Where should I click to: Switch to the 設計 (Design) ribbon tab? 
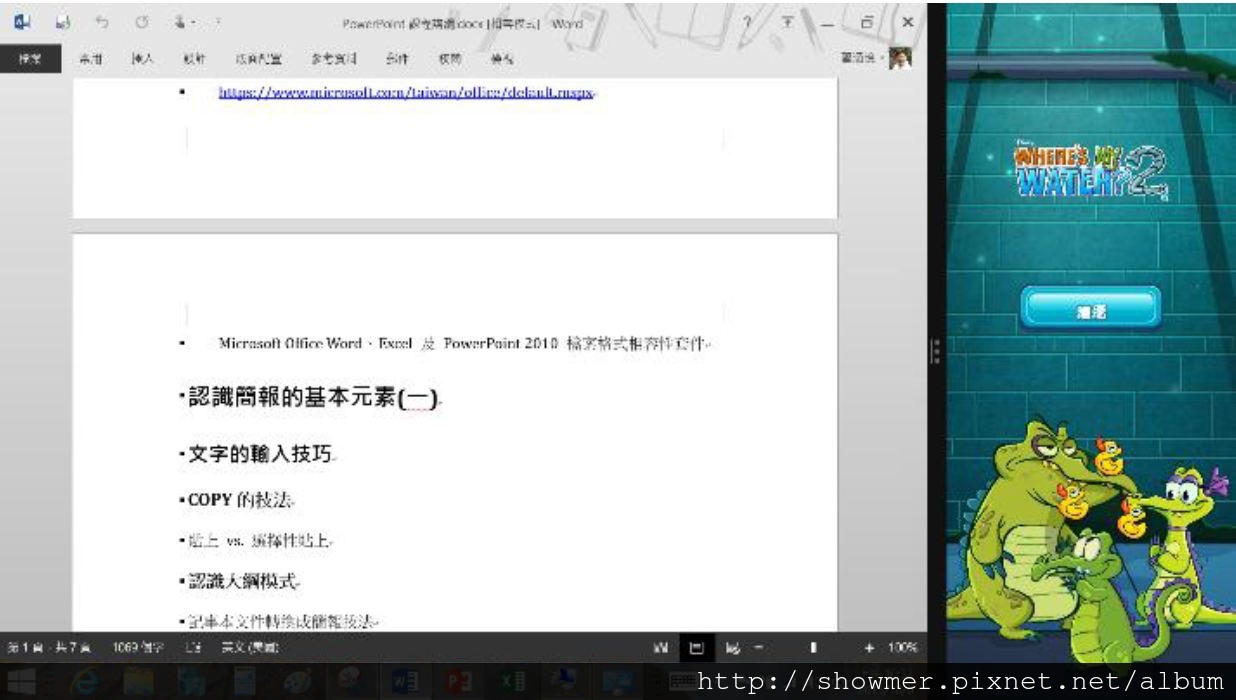[x=194, y=59]
